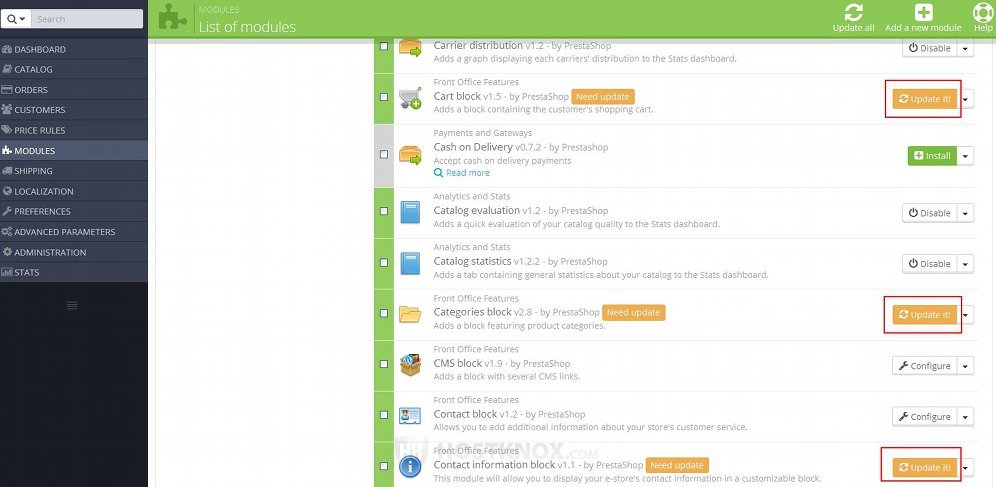
Task: Tick the CMS block checkbox
Action: click(384, 364)
